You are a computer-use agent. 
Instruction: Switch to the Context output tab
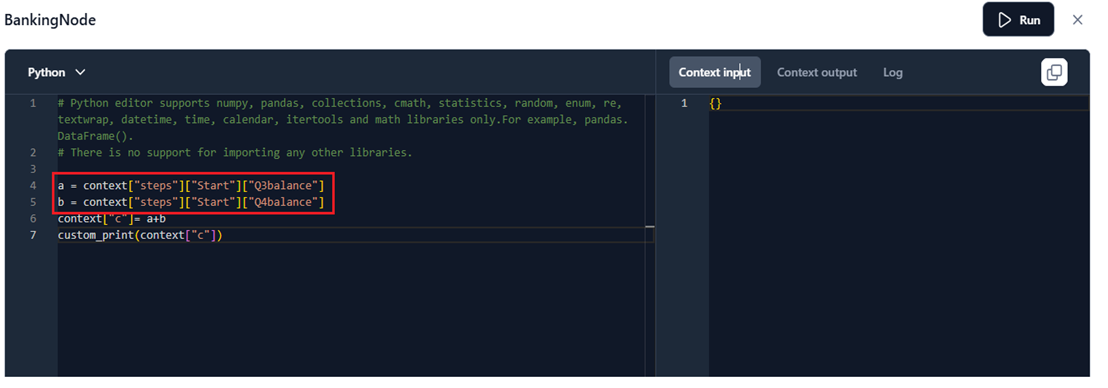[817, 72]
